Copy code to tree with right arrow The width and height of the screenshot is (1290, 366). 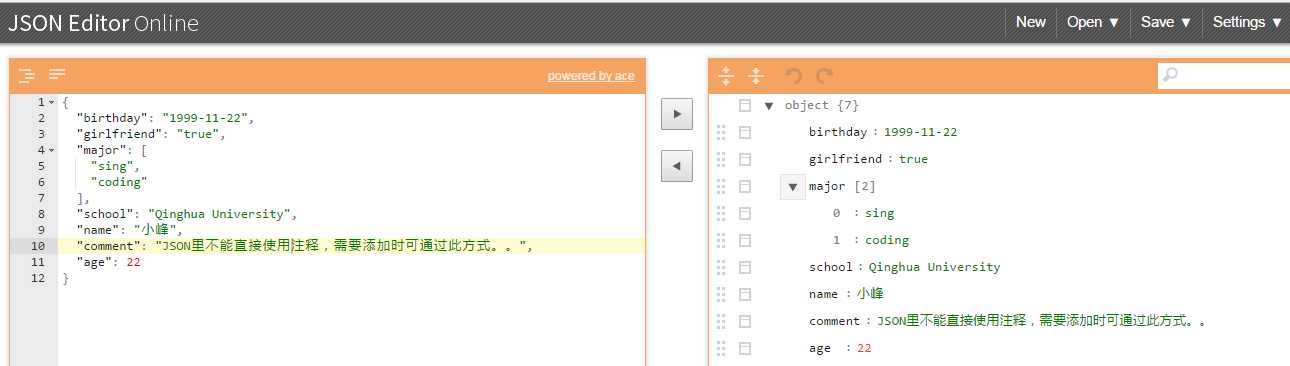coord(677,114)
